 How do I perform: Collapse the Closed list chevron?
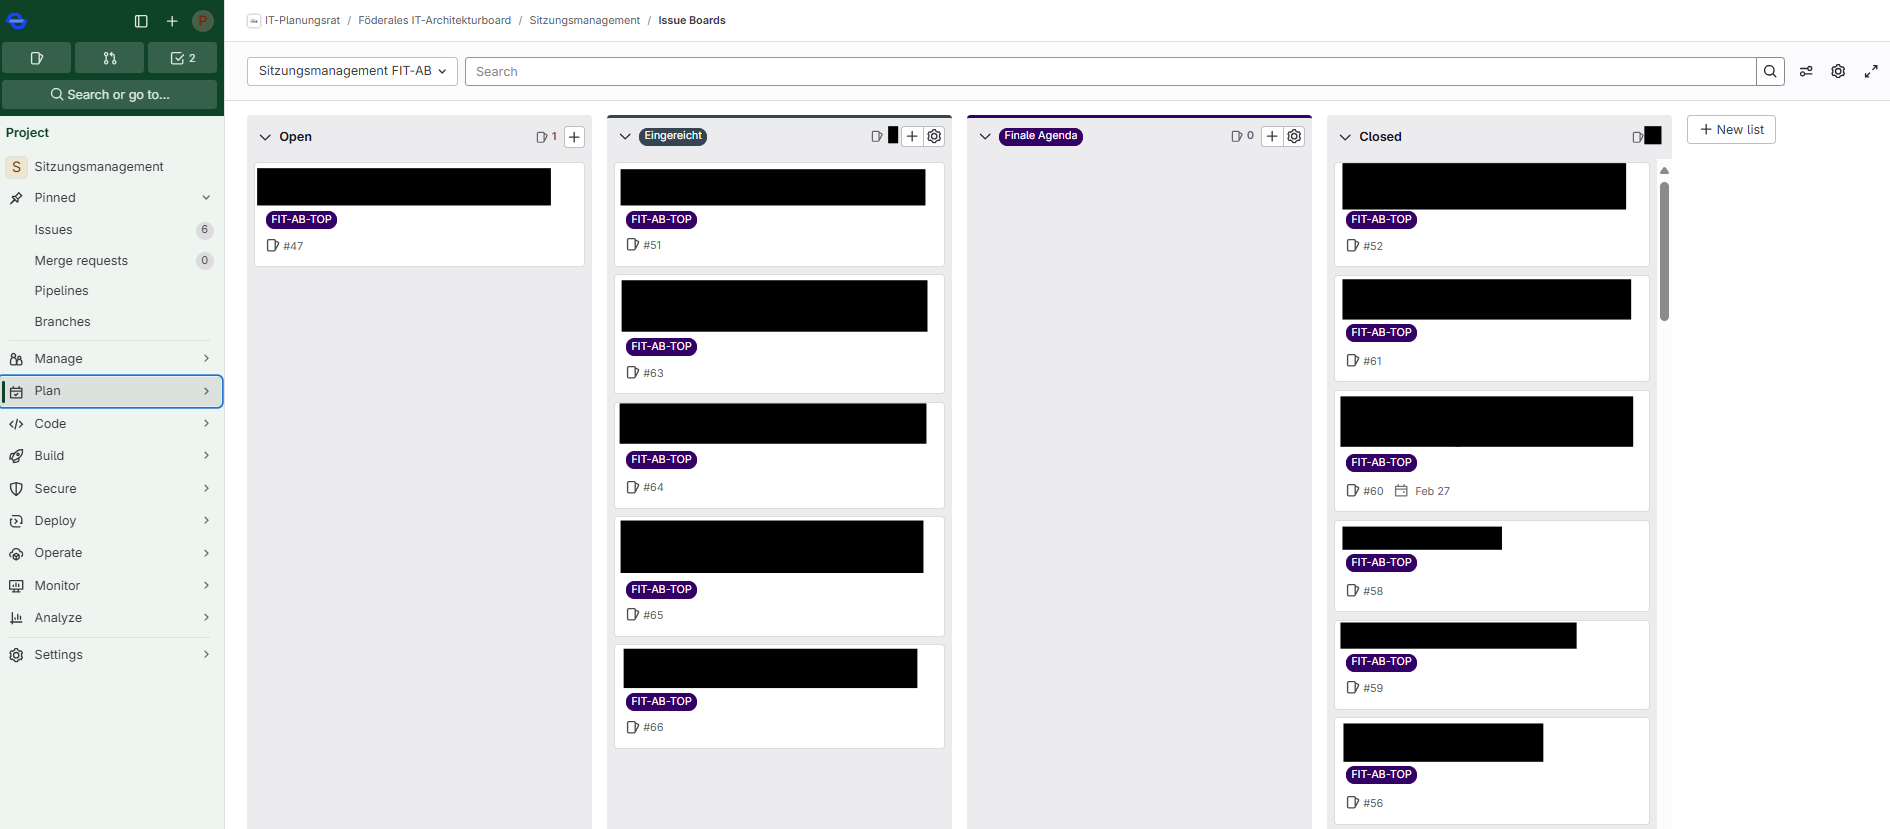1345,137
